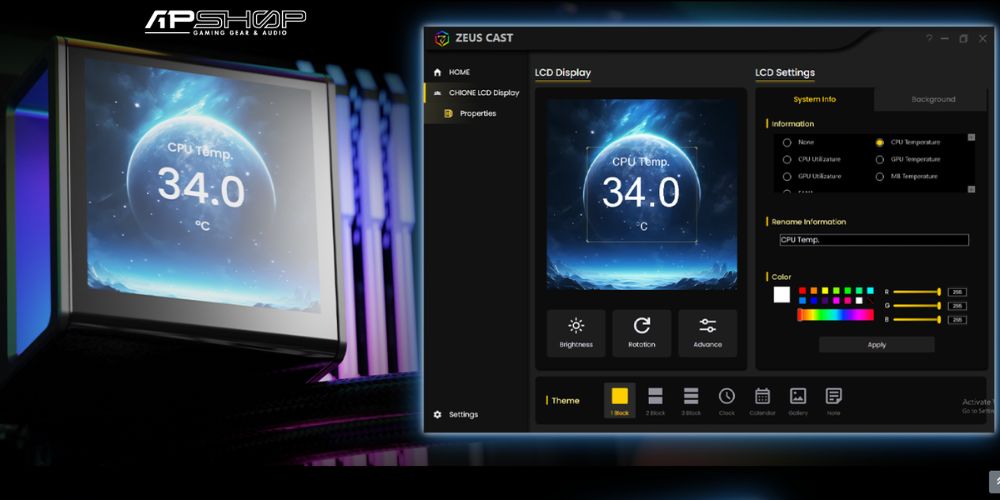Open the Note theme
Viewport: 1000px width, 500px height.
tap(834, 400)
